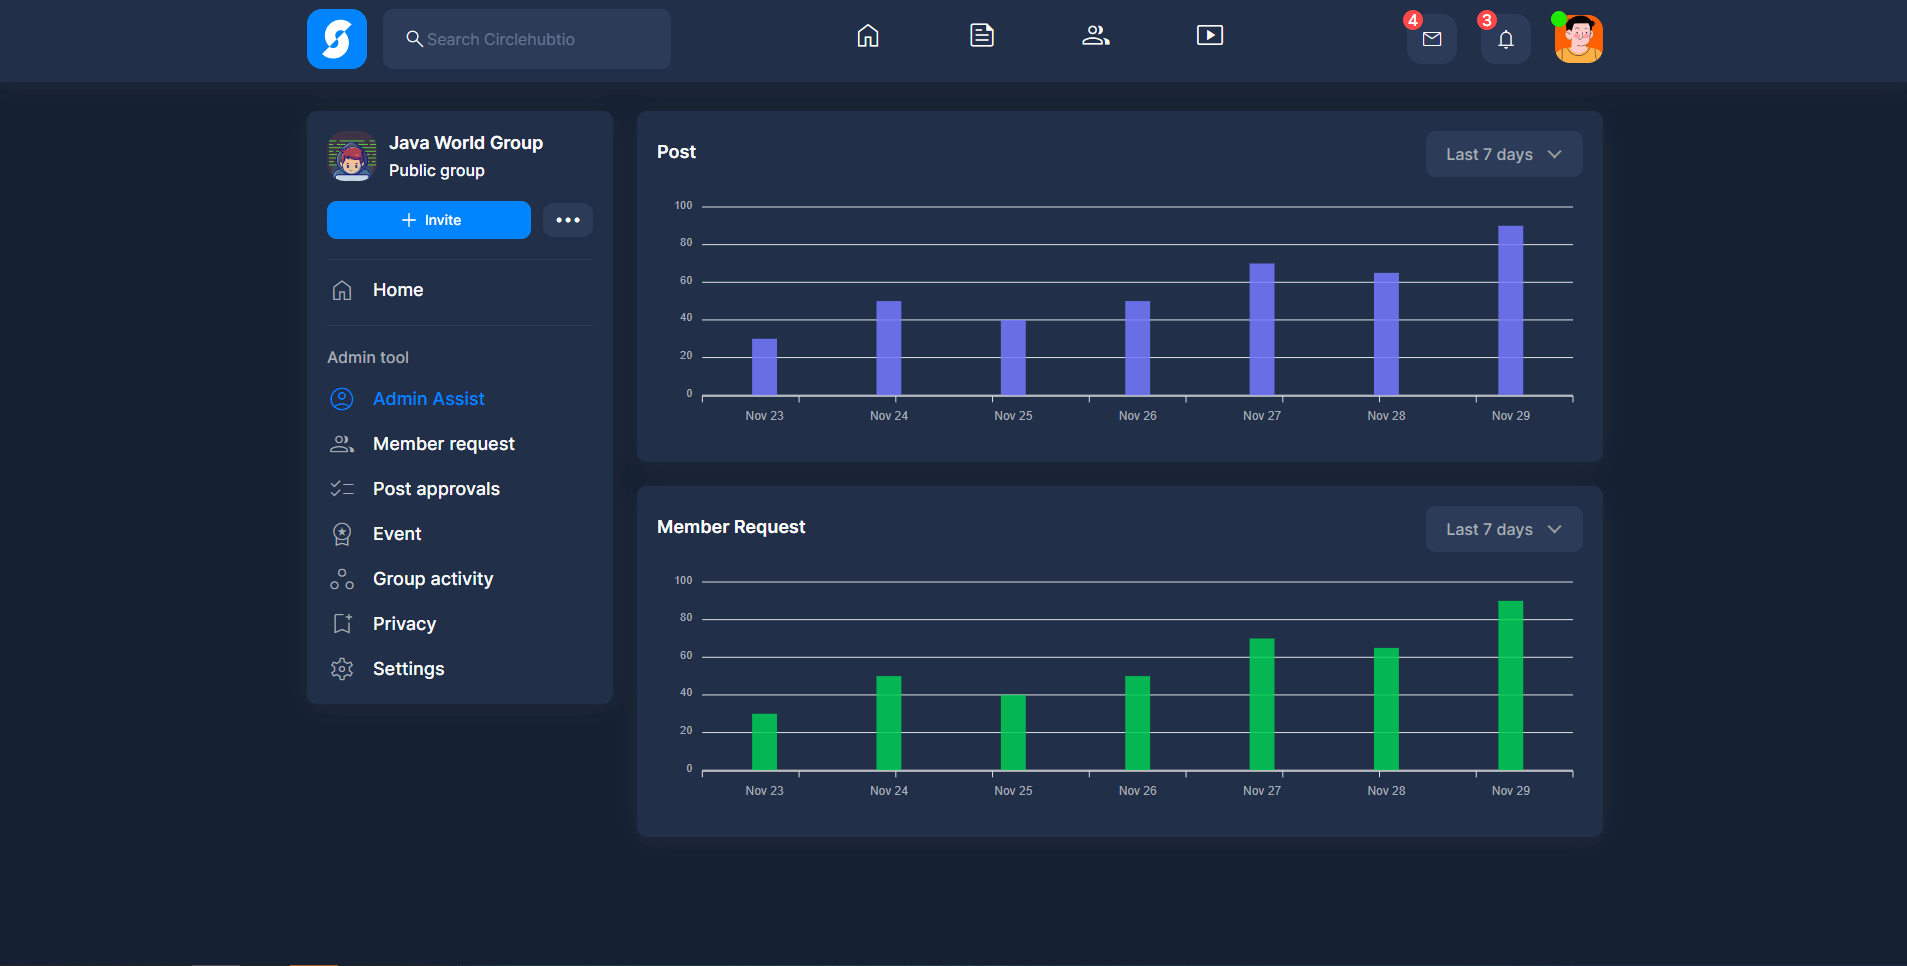Click Nov 29 bar in Member Request chart
Viewport: 1907px width, 966px height.
(1510, 686)
